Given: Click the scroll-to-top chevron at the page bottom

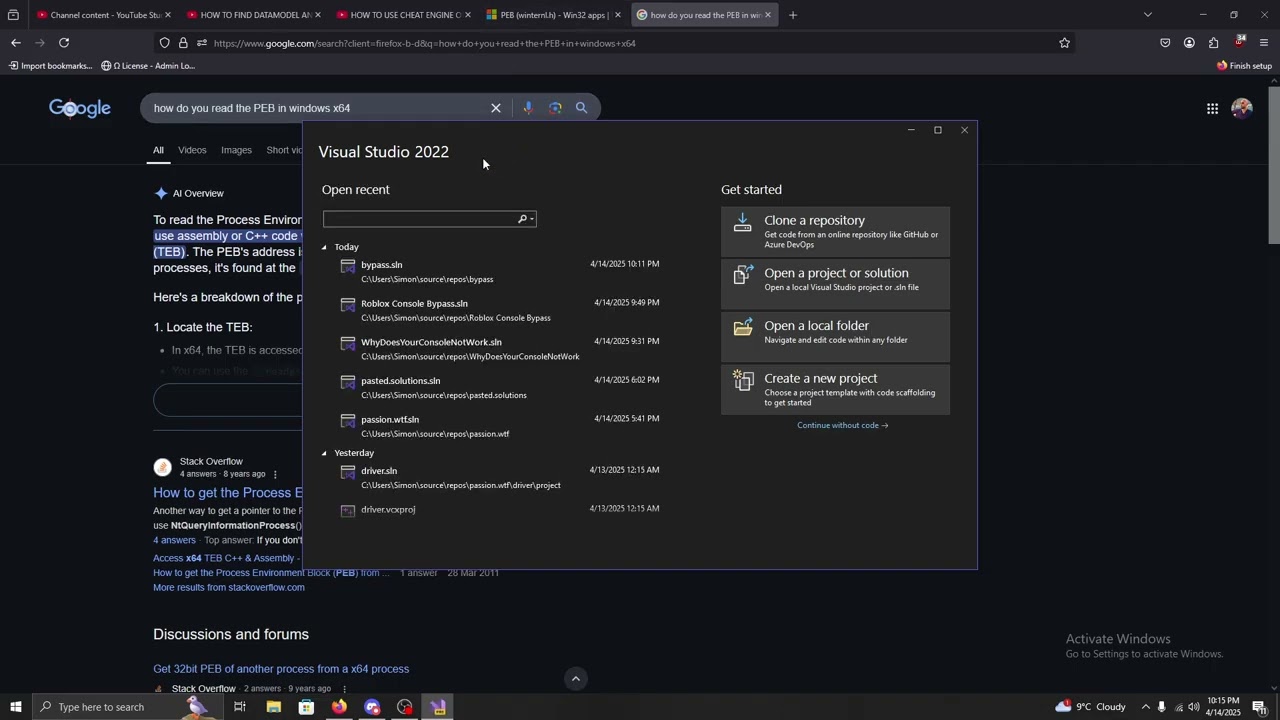Looking at the screenshot, I should 575,679.
